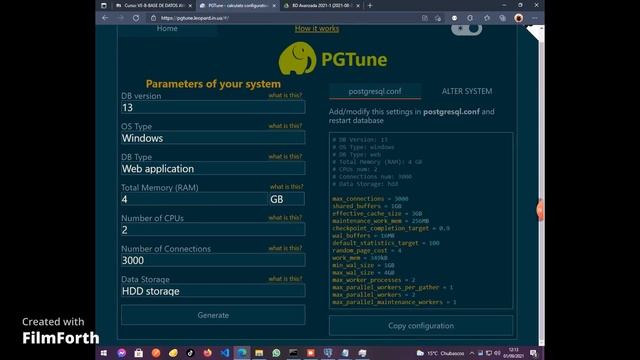Click the browser back arrow

105,18
